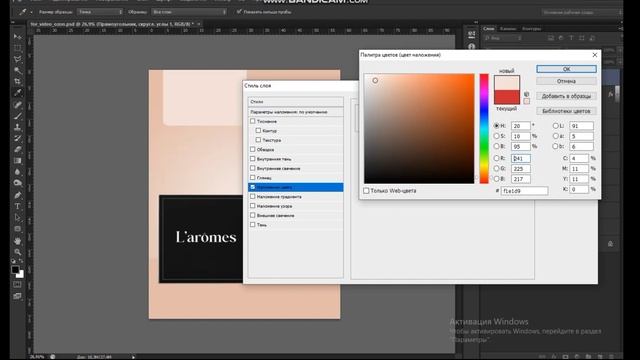Click the hex color input field
The height and width of the screenshot is (360, 640).
pos(524,191)
